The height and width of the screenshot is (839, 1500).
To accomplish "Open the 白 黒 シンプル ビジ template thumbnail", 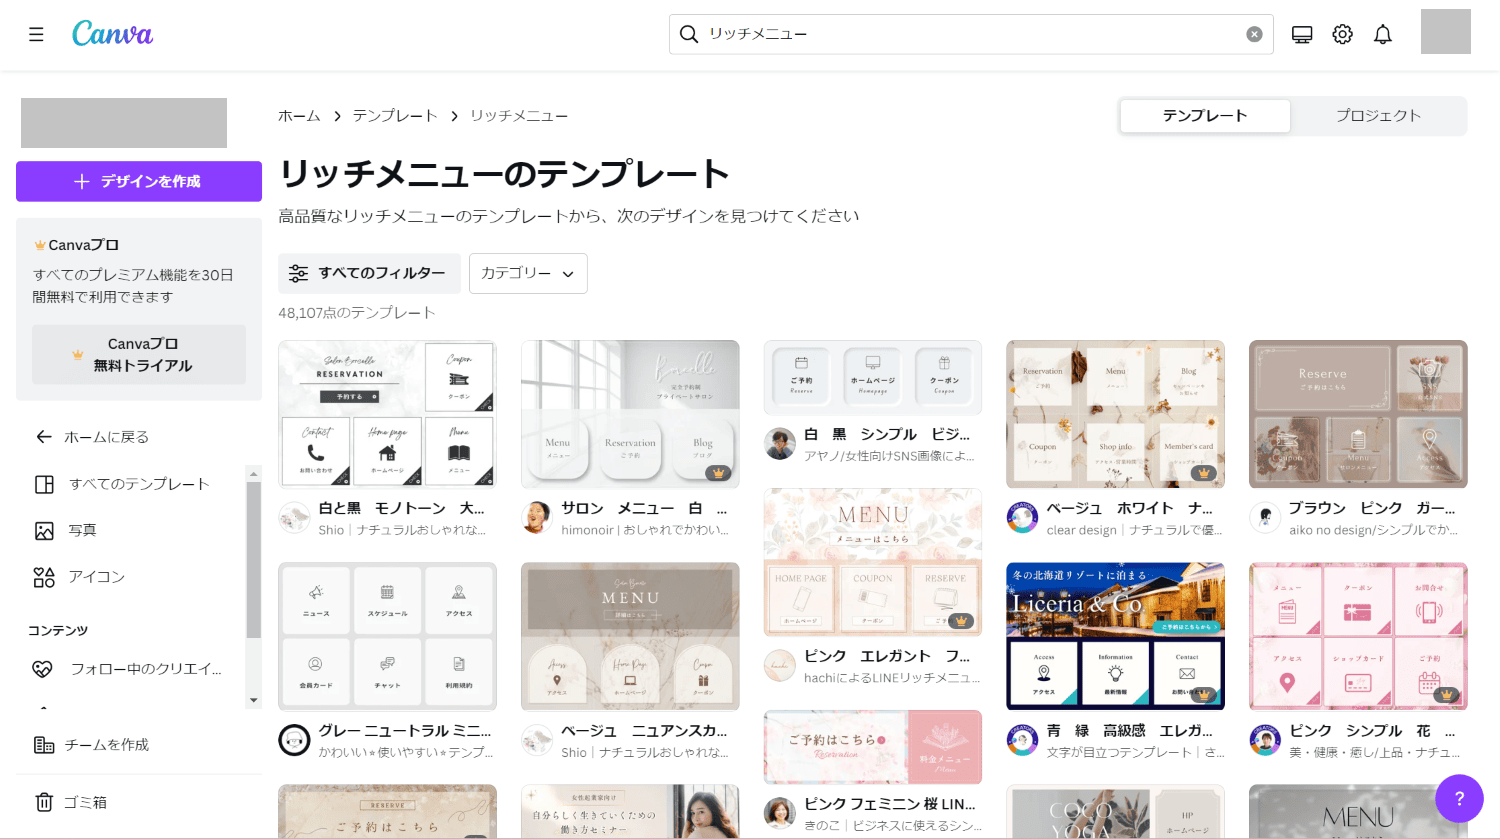I will point(873,377).
